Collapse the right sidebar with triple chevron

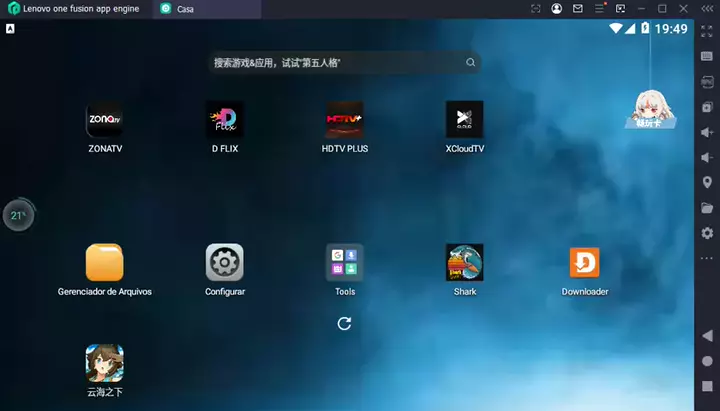coord(706,8)
